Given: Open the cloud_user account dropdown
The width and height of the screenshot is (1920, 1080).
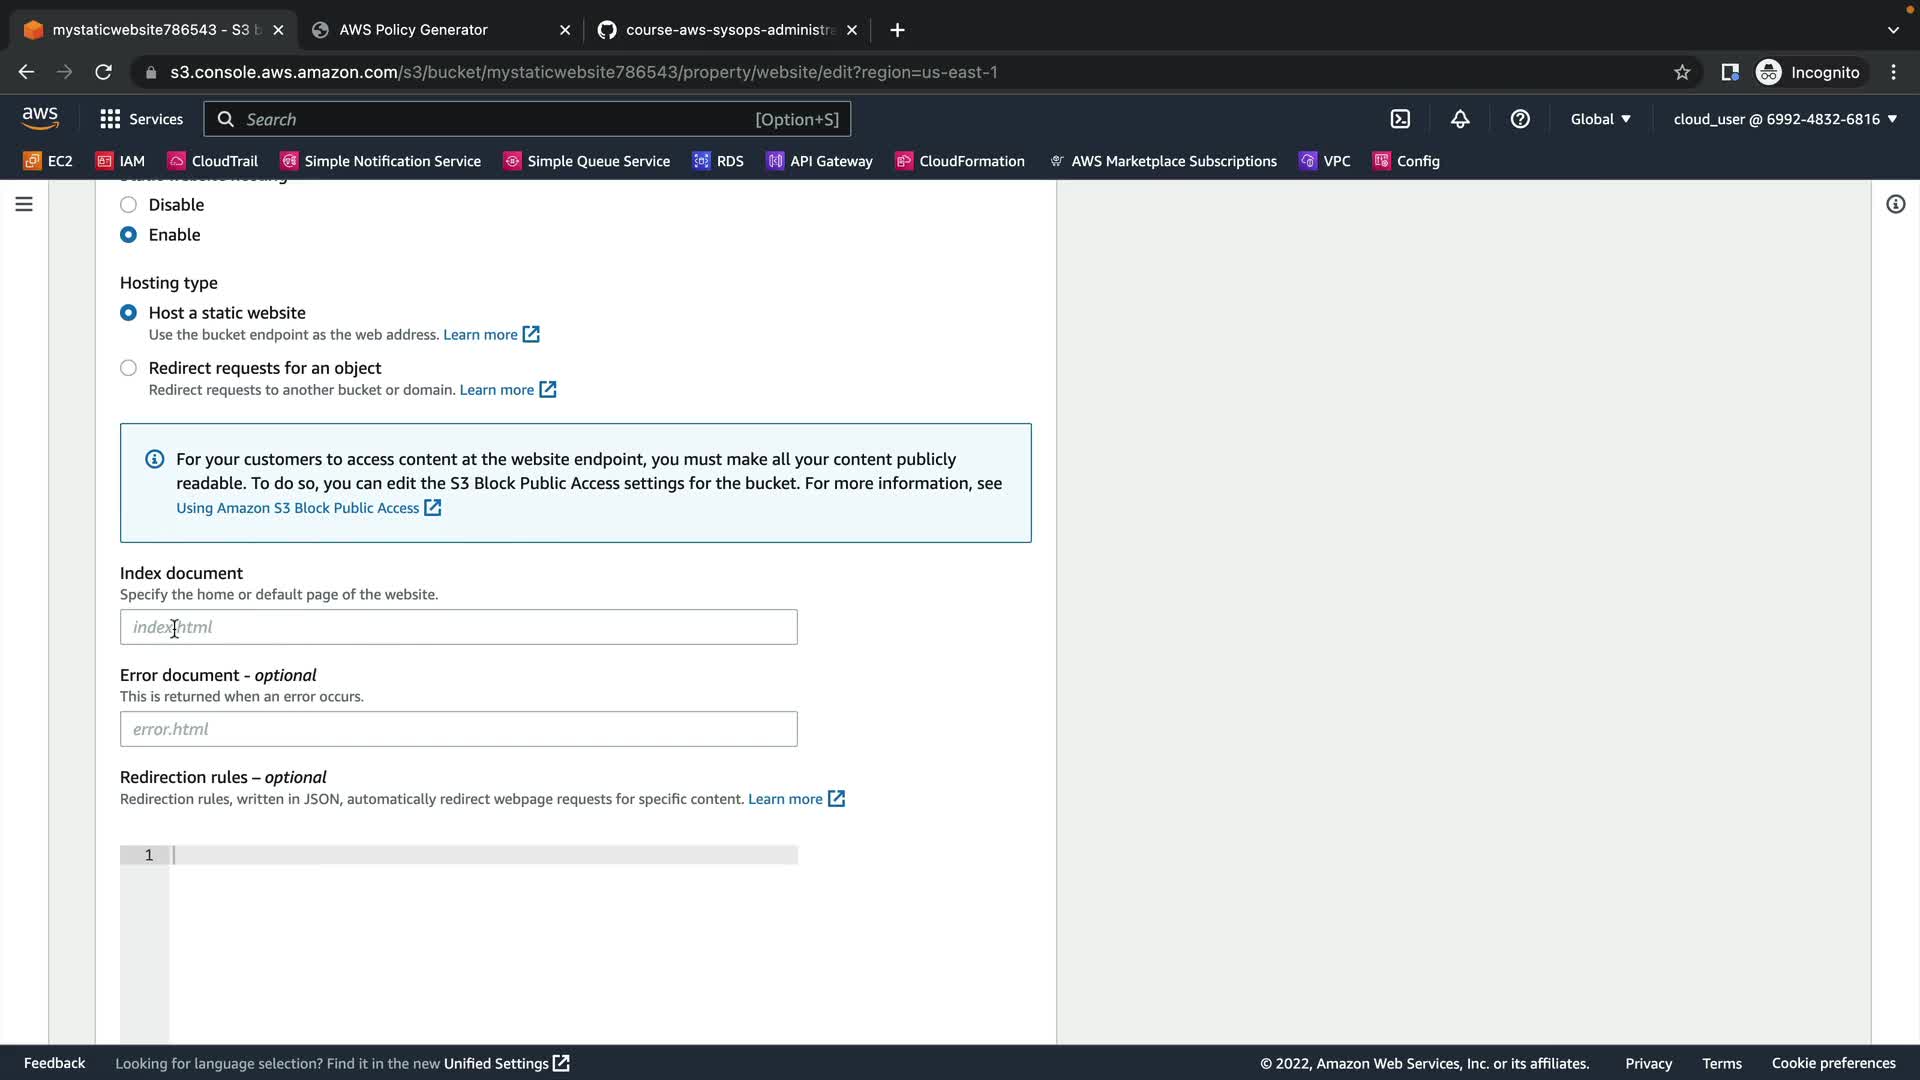Looking at the screenshot, I should coord(1785,119).
